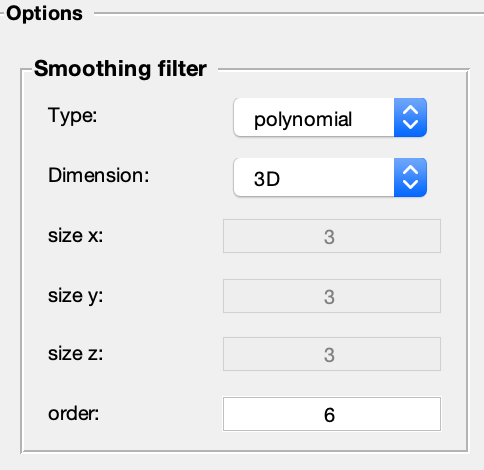Click the value 6 in the order box
484x470 pixels.
329,415
